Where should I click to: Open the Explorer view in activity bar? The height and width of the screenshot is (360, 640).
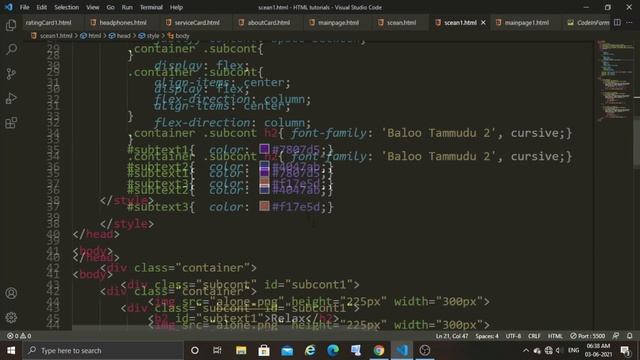11,25
